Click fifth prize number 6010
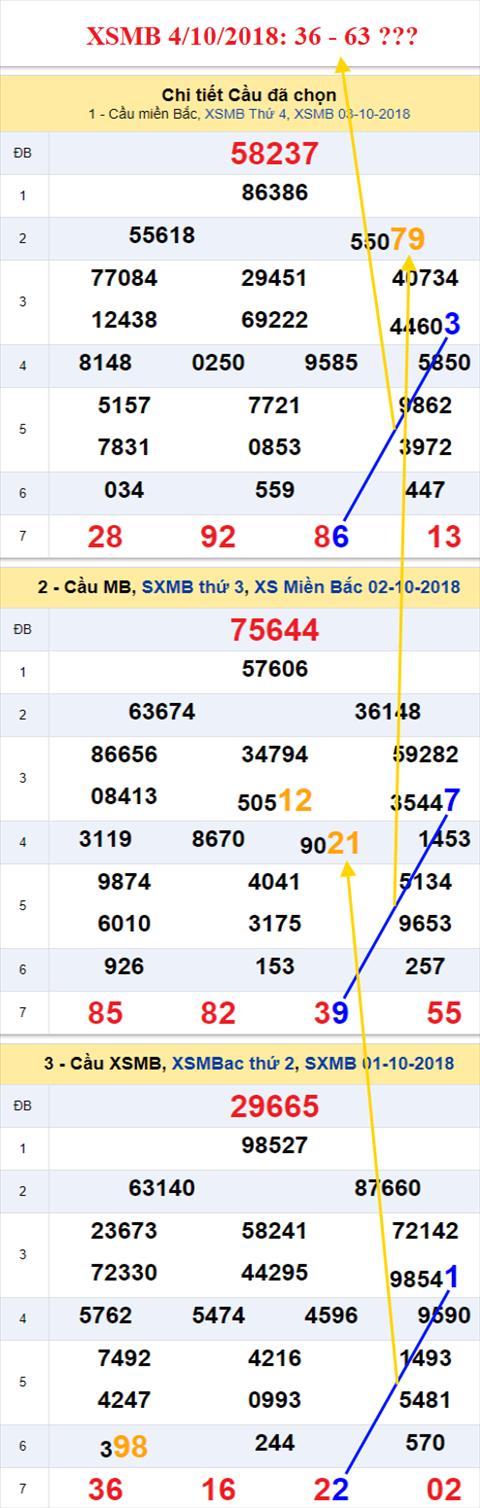The image size is (480, 1508). (124, 923)
